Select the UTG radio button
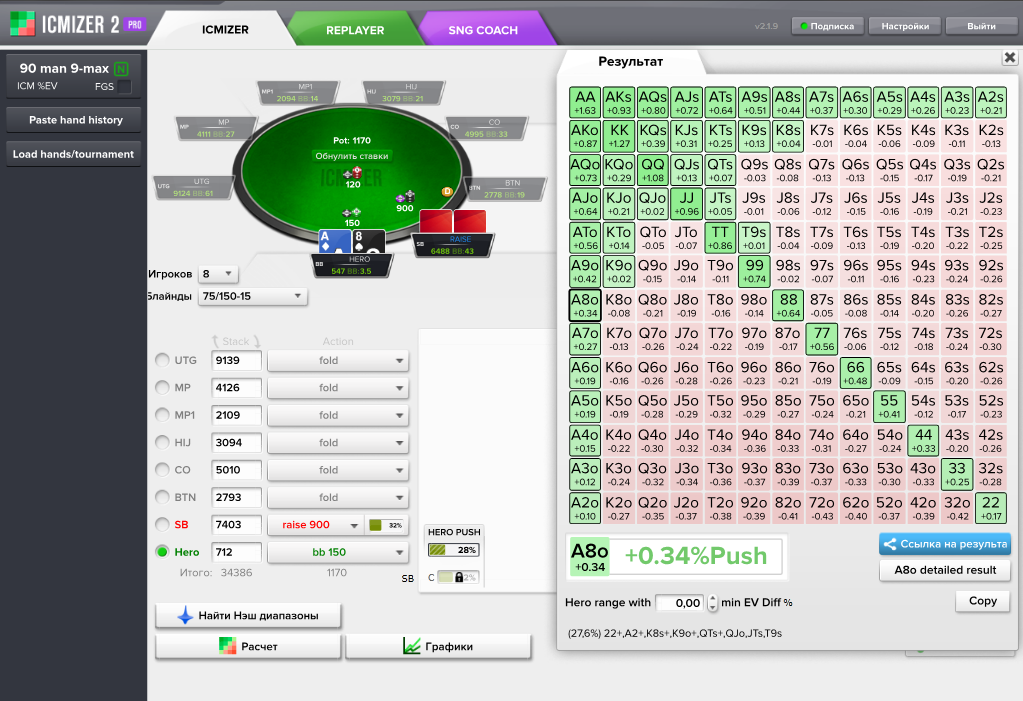Image resolution: width=1023 pixels, height=701 pixels. coord(162,360)
